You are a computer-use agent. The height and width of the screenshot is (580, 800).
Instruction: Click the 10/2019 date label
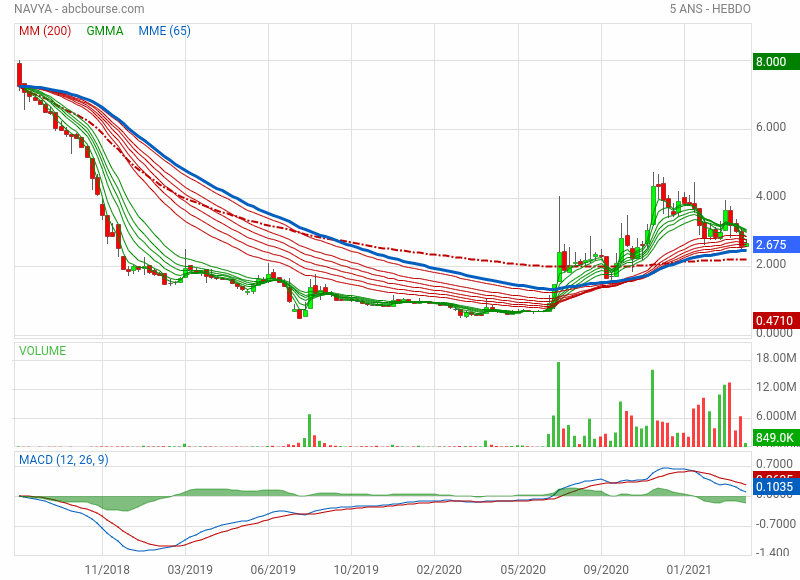pos(356,569)
